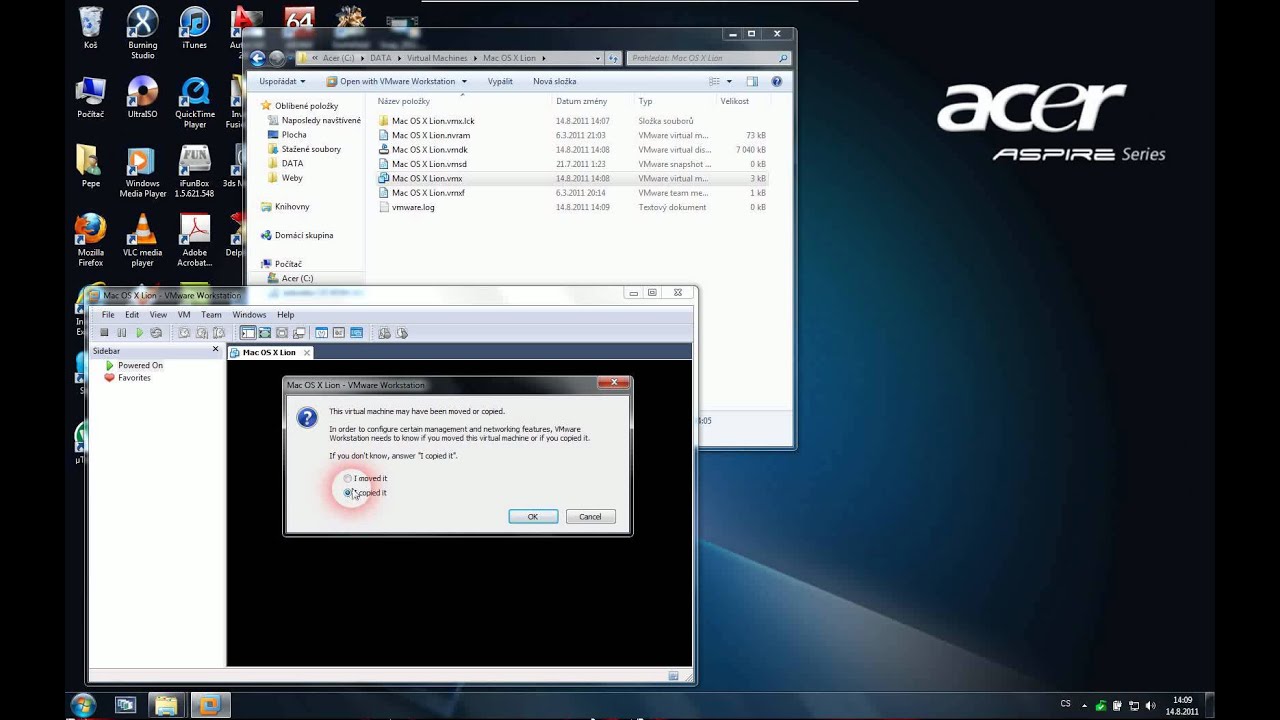Image resolution: width=1280 pixels, height=720 pixels.
Task: Open Domácí skupina in Explorer navigation pane
Action: [297, 235]
